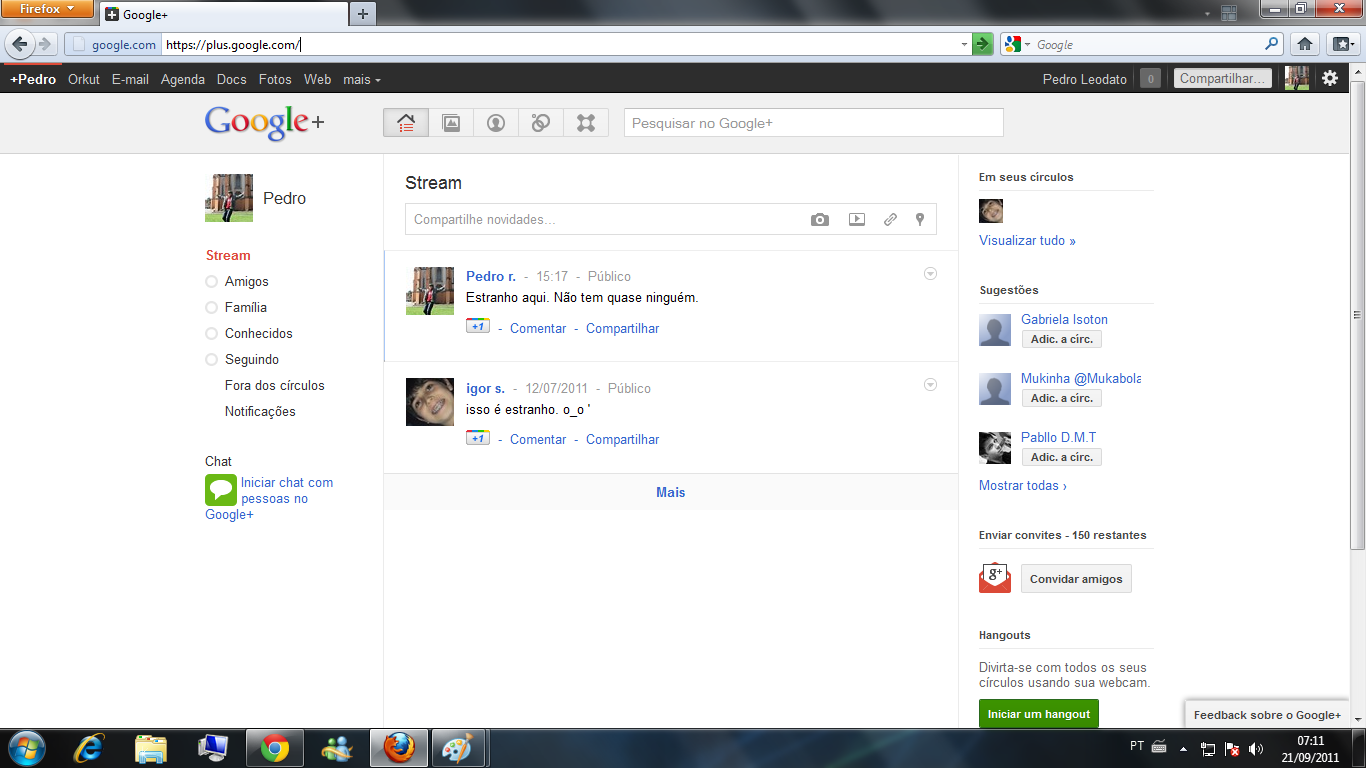Open Windows Explorer folder on taskbar
Viewport: 1366px width, 768px height.
tap(152, 748)
